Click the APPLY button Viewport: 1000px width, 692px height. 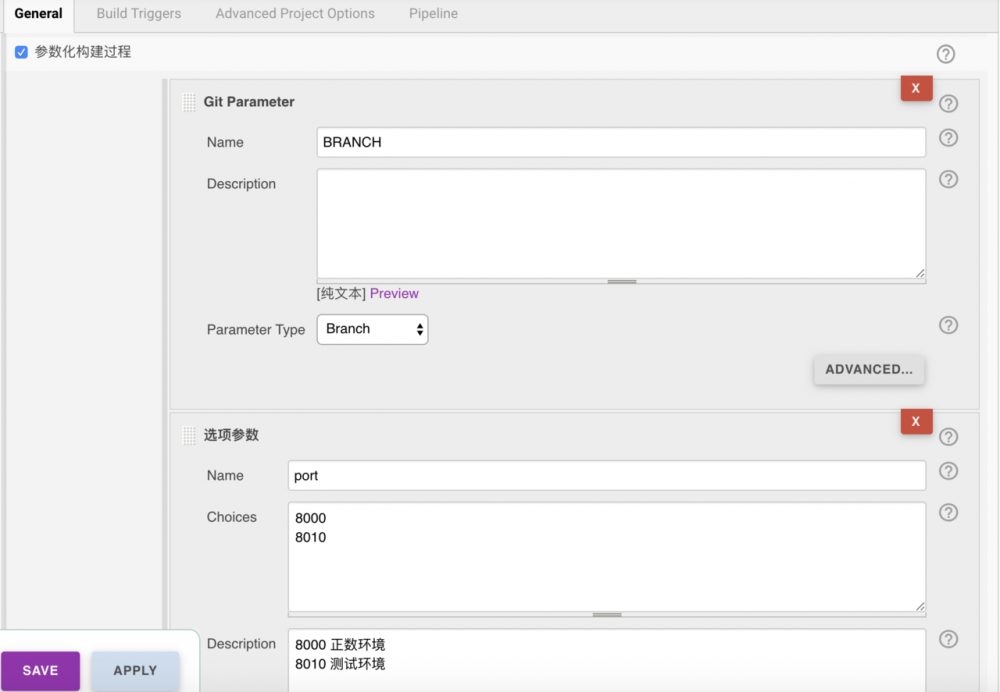[x=135, y=670]
